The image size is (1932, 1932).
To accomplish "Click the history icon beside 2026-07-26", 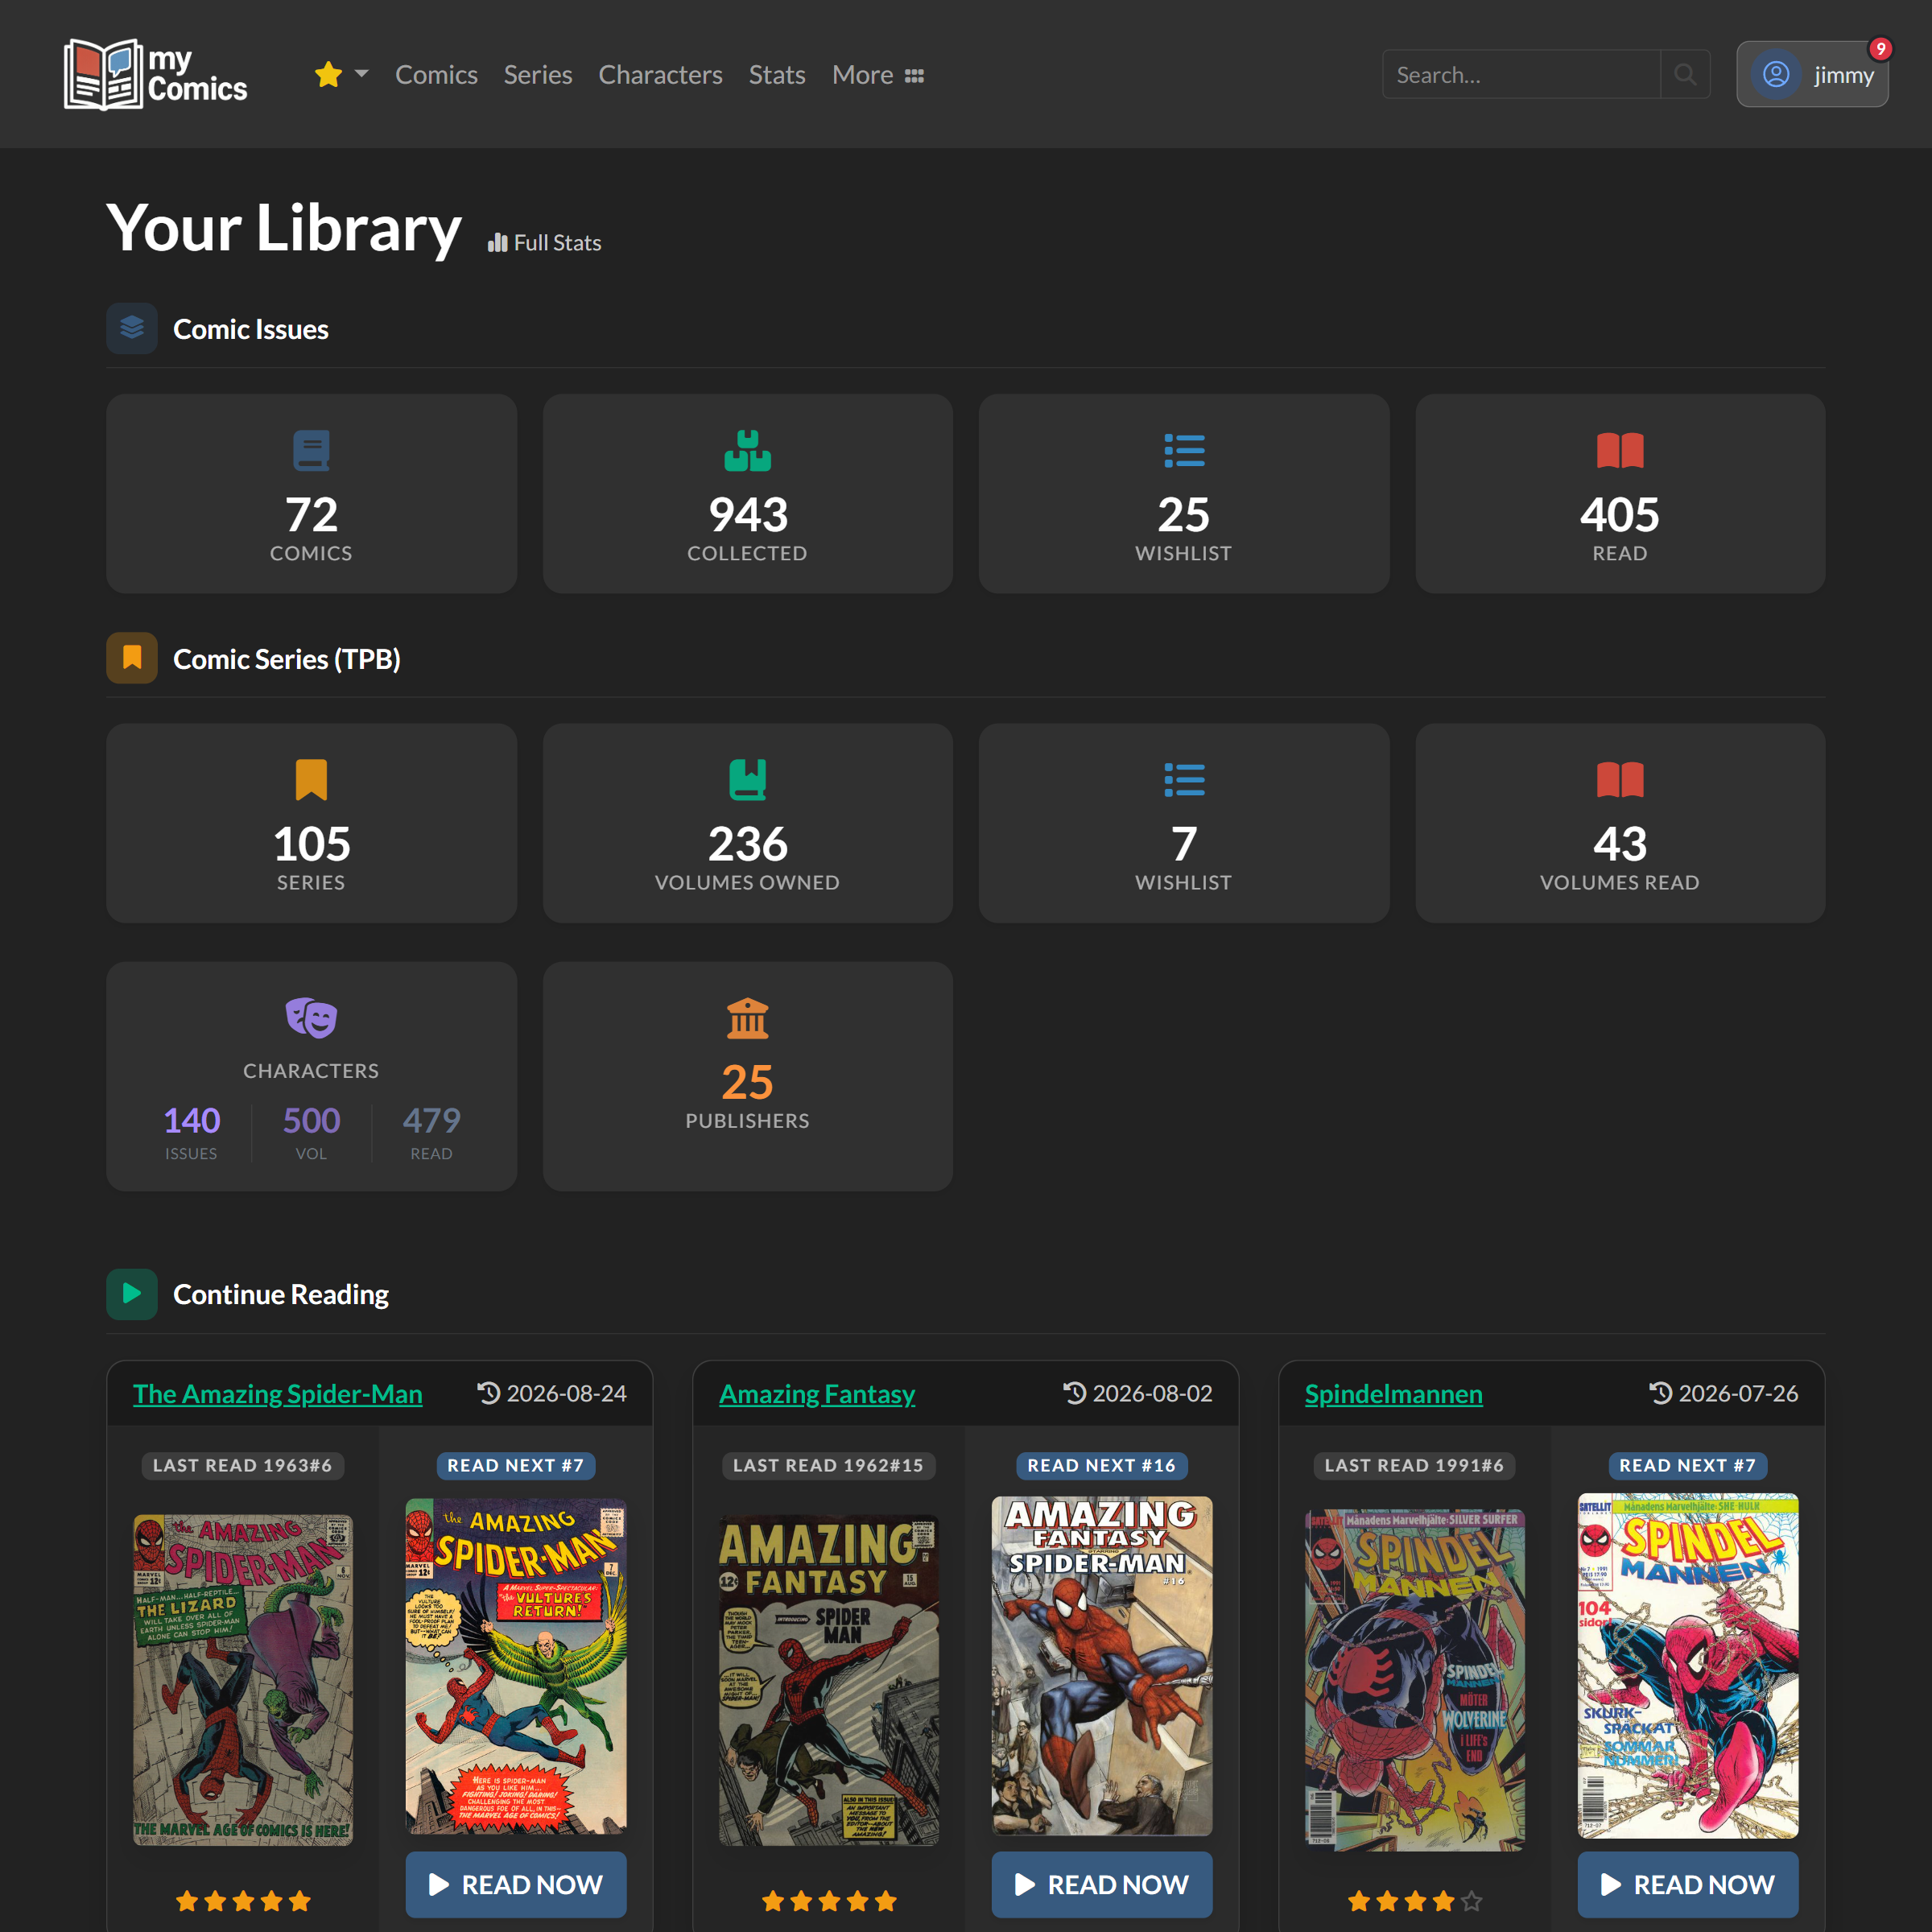I will click(1660, 1392).
